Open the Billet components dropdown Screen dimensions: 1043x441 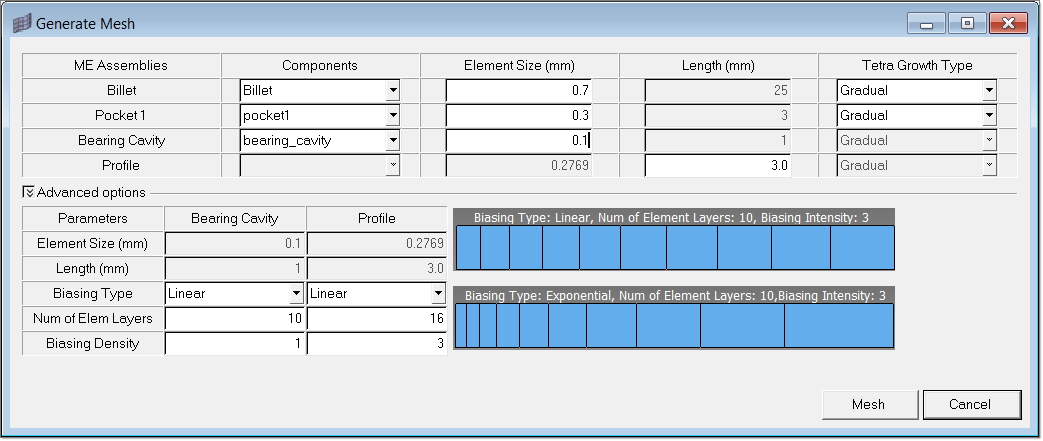392,90
